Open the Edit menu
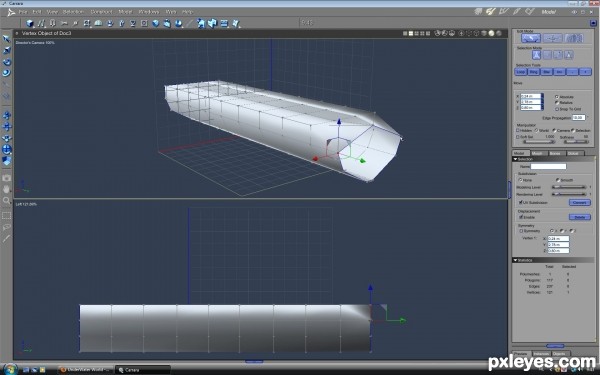Screen dimensions: 600x375 coord(37,12)
